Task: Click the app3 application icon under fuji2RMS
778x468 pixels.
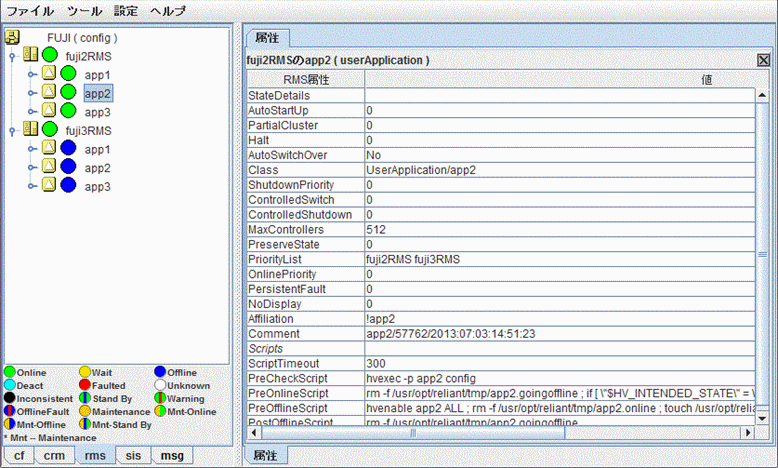Action: (49, 110)
